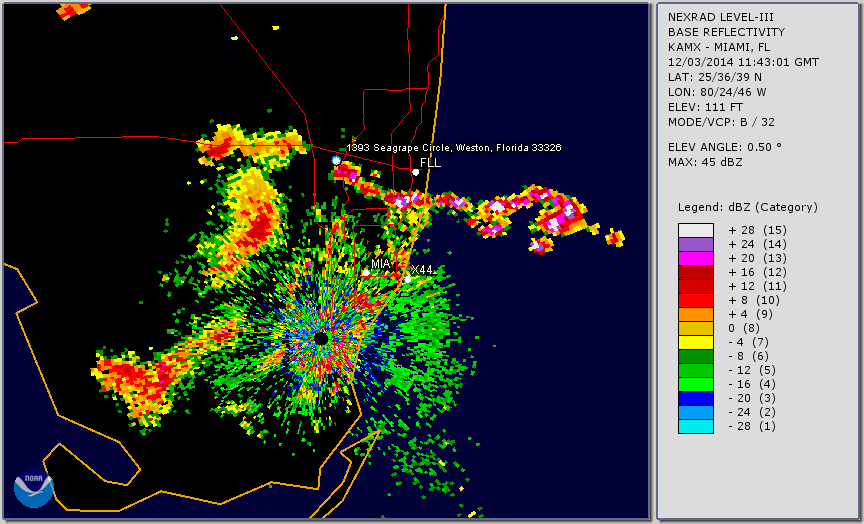The image size is (864, 524).
Task: Click the ELEV: 111 FT text
Action: tap(705, 107)
